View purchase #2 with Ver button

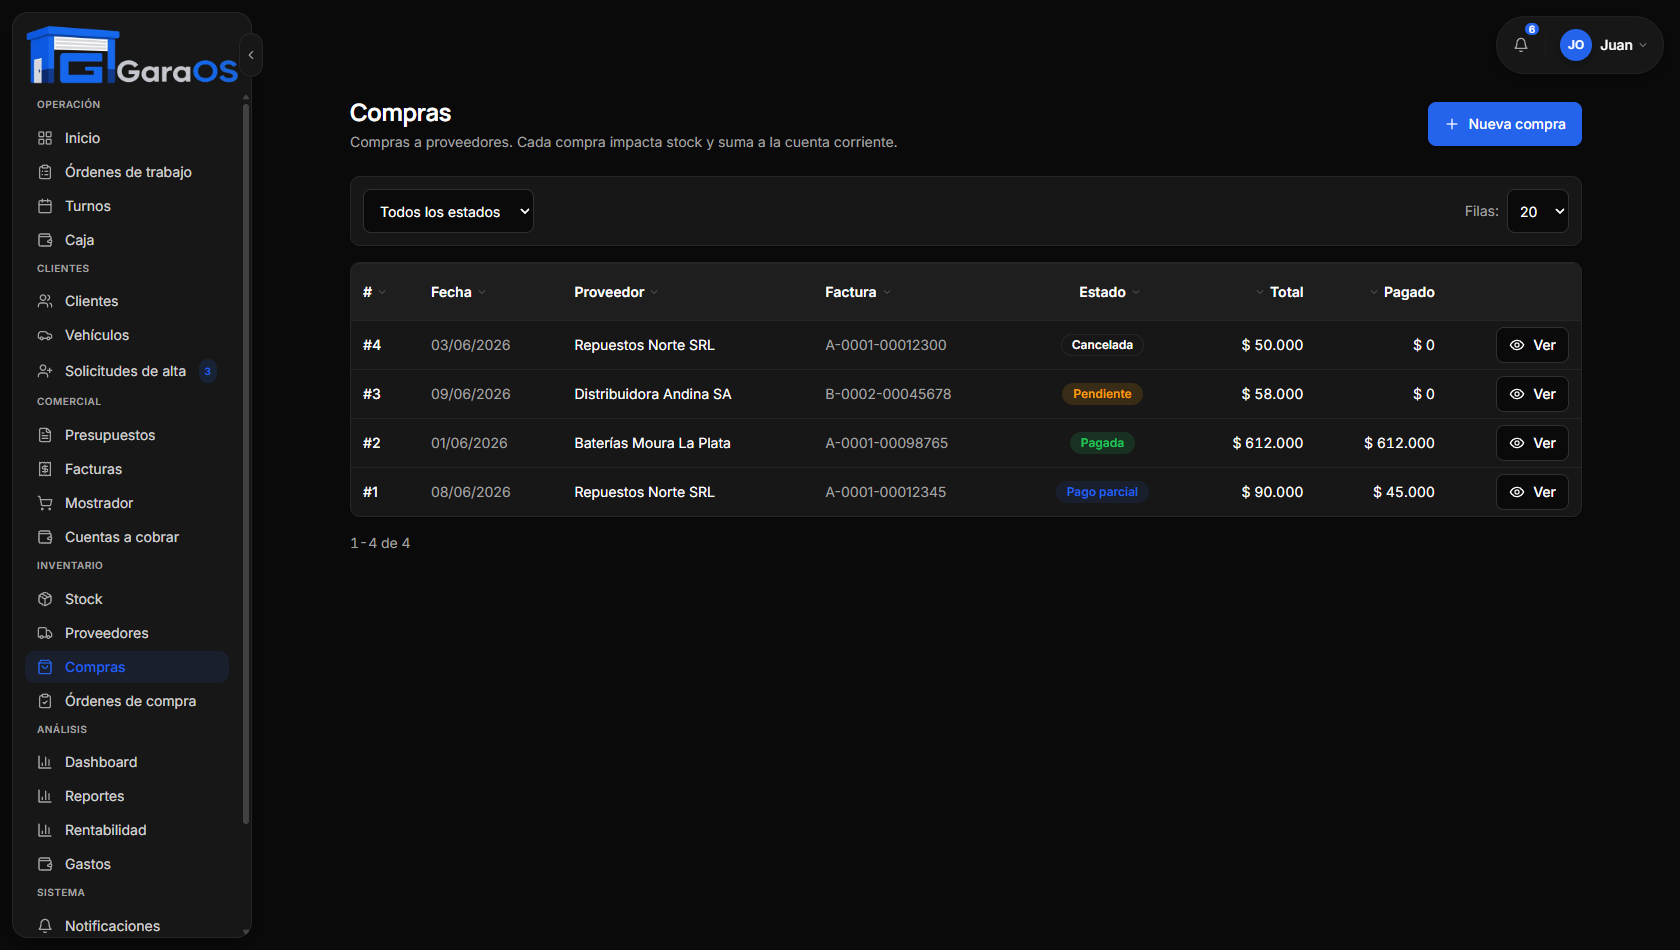[x=1532, y=443]
